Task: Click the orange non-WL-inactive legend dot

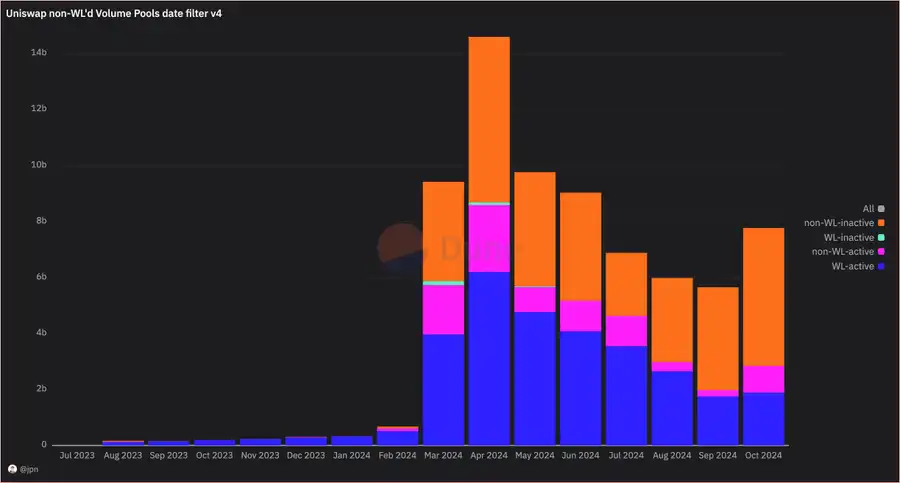Action: click(x=880, y=223)
